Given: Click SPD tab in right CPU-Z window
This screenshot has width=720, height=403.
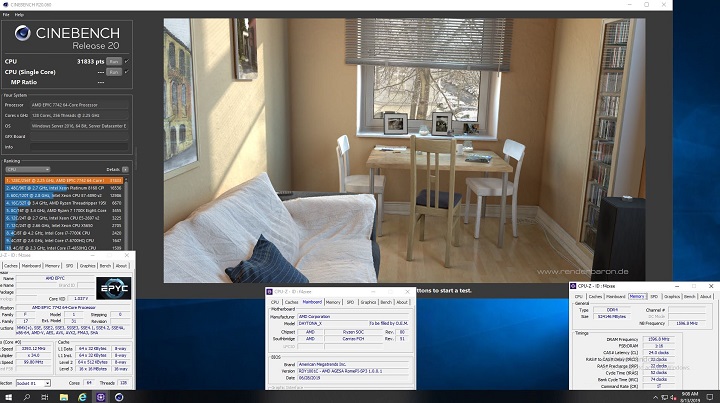Looking at the screenshot, I should (x=654, y=297).
